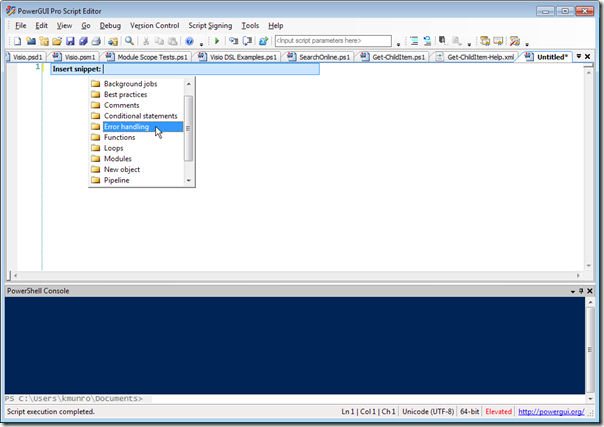Click the toggle bookmark toolbar icon
604x427 pixels.
[x=427, y=41]
